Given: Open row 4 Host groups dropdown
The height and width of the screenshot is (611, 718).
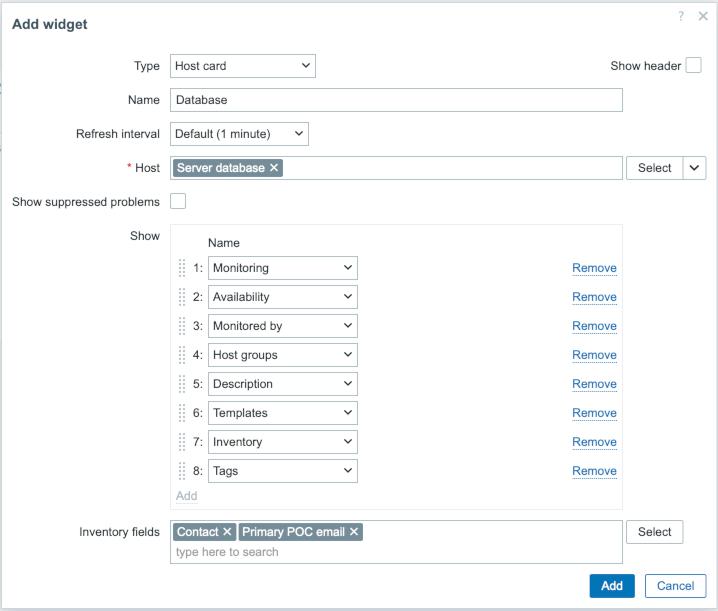Looking at the screenshot, I should pos(283,355).
